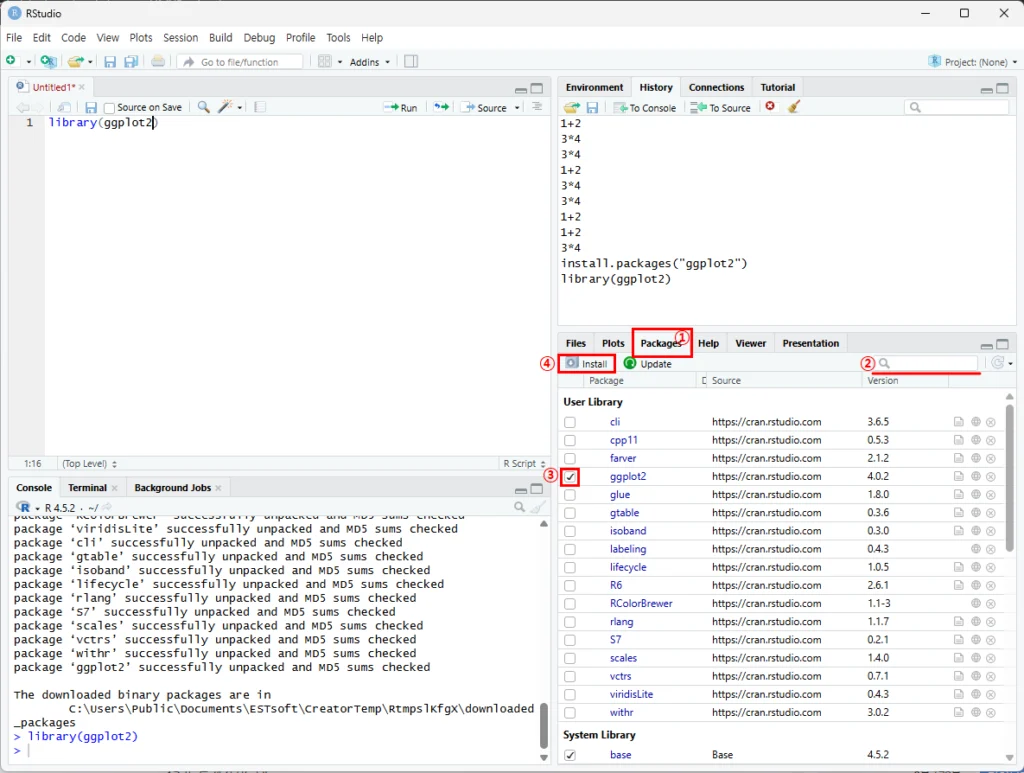Click the clear history broom icon
This screenshot has width=1024, height=773.
(x=793, y=107)
